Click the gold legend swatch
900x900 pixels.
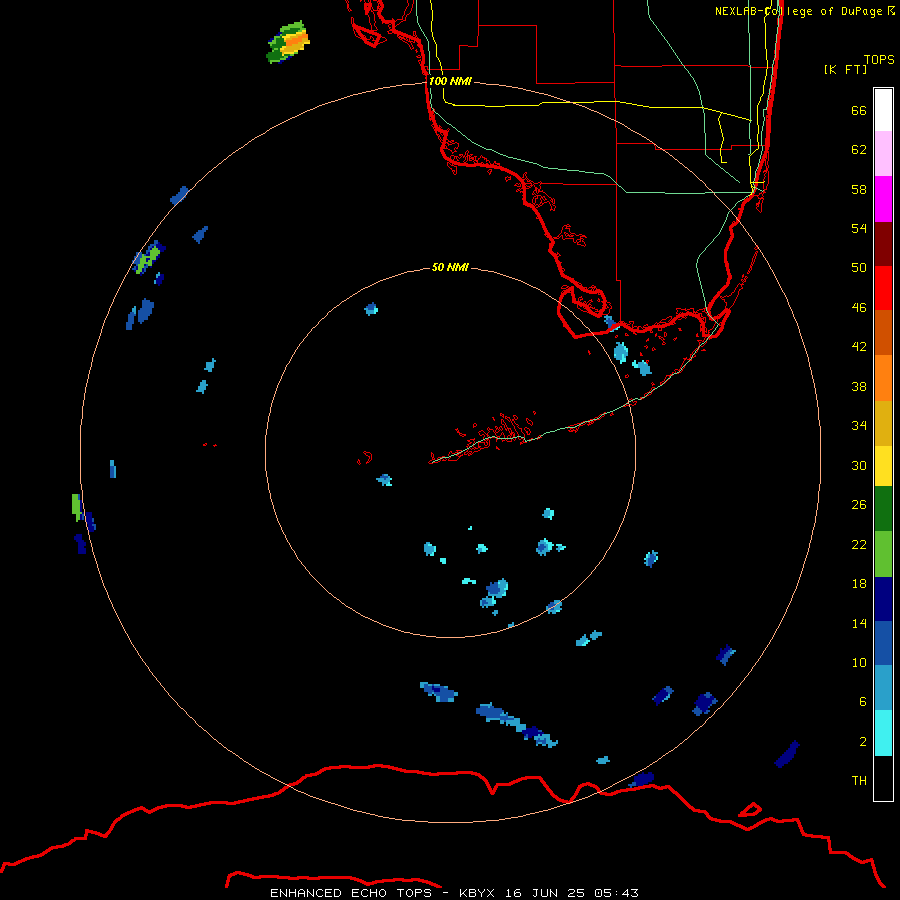[x=883, y=423]
